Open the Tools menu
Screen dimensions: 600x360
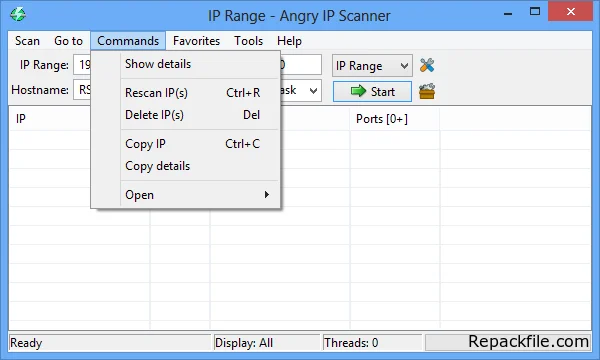tap(249, 41)
